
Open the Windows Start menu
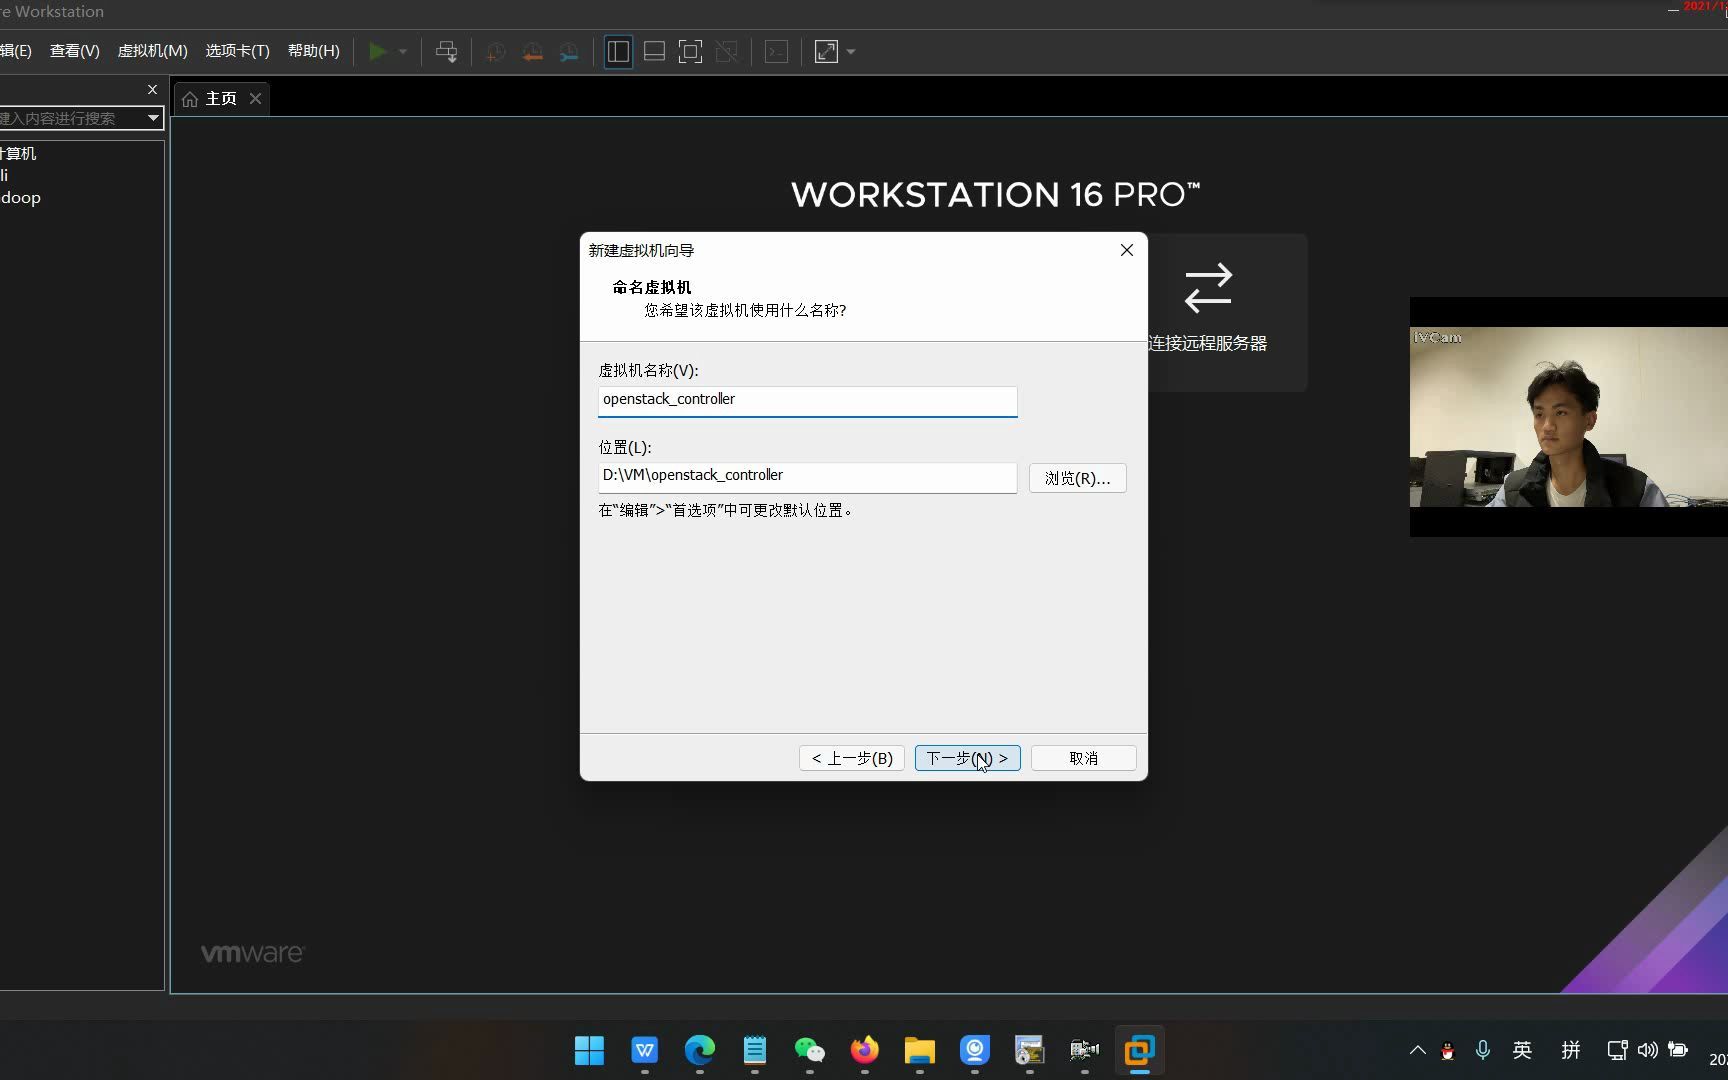[589, 1050]
